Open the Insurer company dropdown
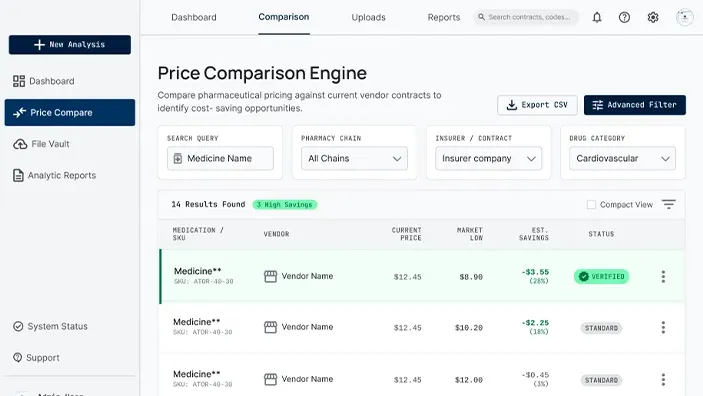This screenshot has height=396, width=703. click(488, 158)
